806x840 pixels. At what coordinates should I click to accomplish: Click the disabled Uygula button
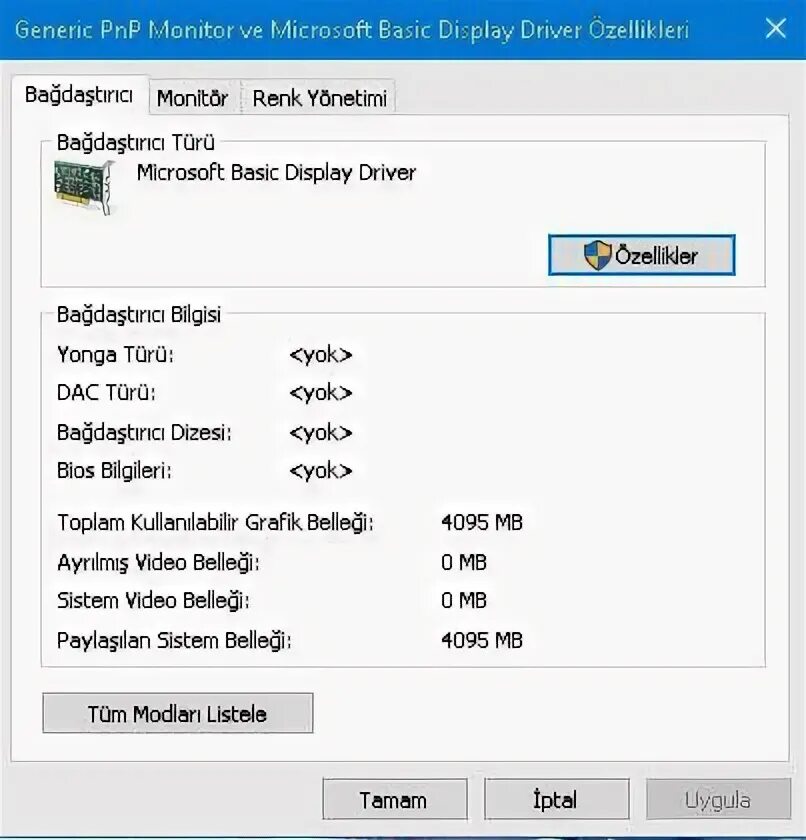tap(718, 800)
